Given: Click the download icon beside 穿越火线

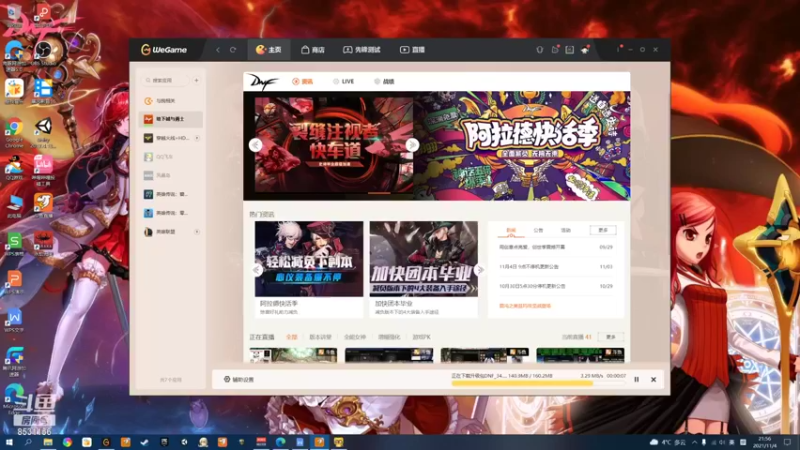Looking at the screenshot, I should [197, 138].
